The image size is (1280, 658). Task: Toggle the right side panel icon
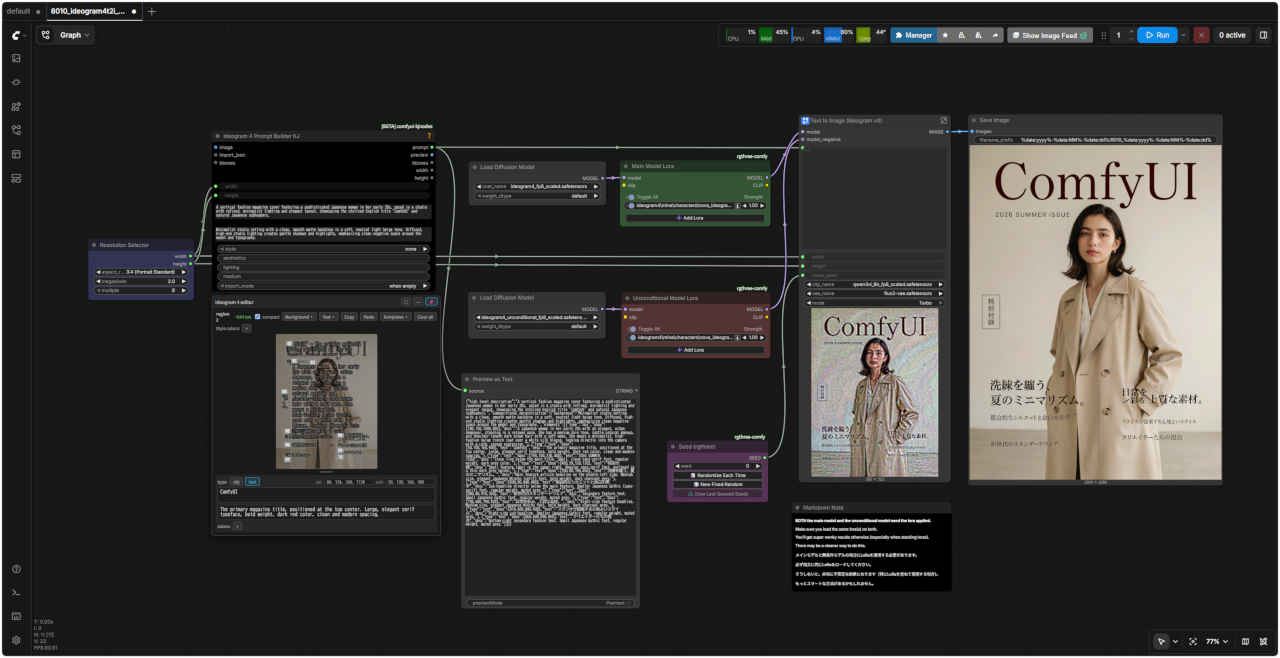point(1263,35)
